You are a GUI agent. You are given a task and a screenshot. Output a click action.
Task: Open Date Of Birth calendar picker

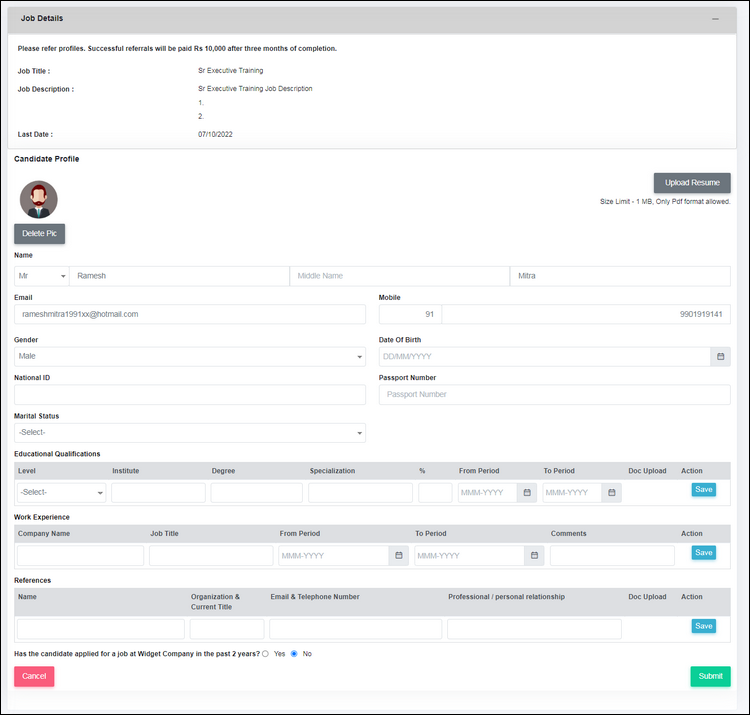click(x=720, y=356)
